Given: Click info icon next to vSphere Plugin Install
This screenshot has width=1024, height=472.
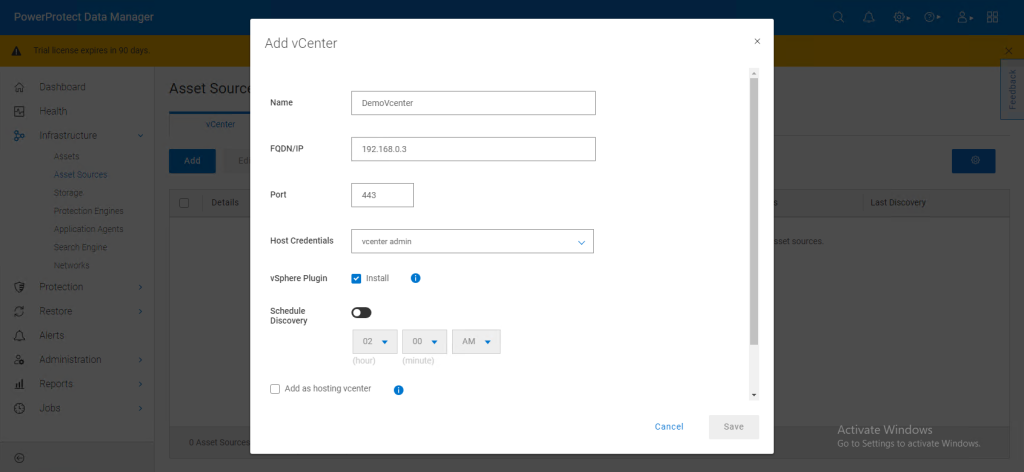Looking at the screenshot, I should pyautogui.click(x=416, y=278).
